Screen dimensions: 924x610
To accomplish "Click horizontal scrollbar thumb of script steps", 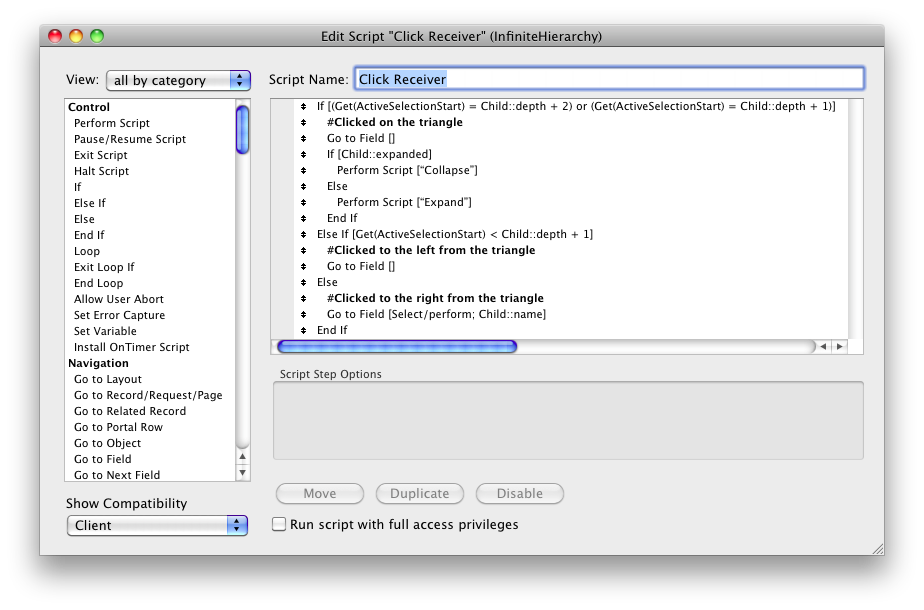I will point(397,347).
